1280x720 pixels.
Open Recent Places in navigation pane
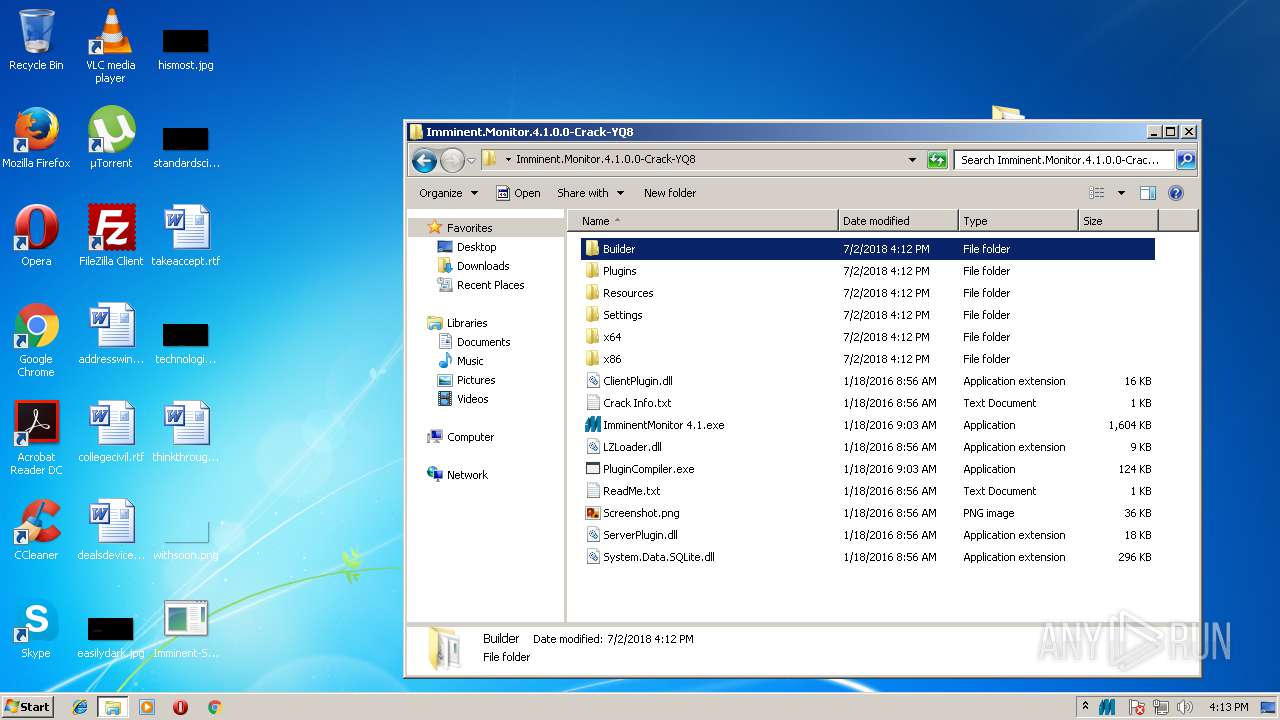pyautogui.click(x=481, y=285)
